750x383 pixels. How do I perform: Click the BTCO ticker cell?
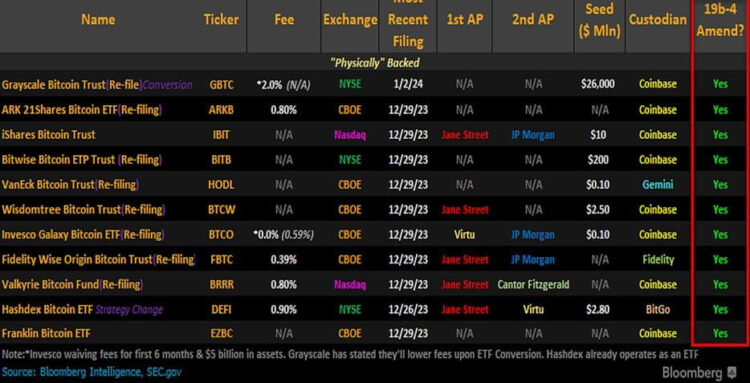click(221, 234)
